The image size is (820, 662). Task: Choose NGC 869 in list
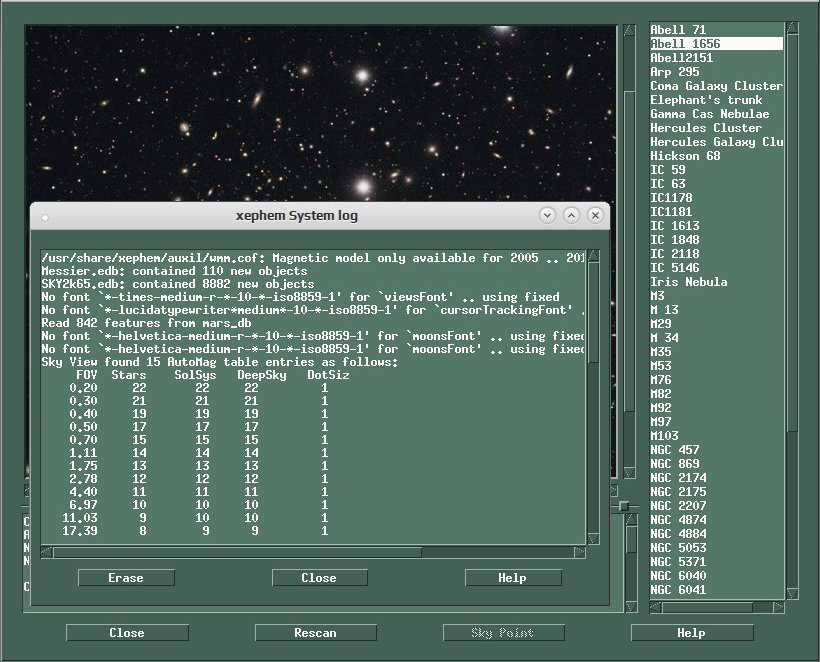pos(716,464)
